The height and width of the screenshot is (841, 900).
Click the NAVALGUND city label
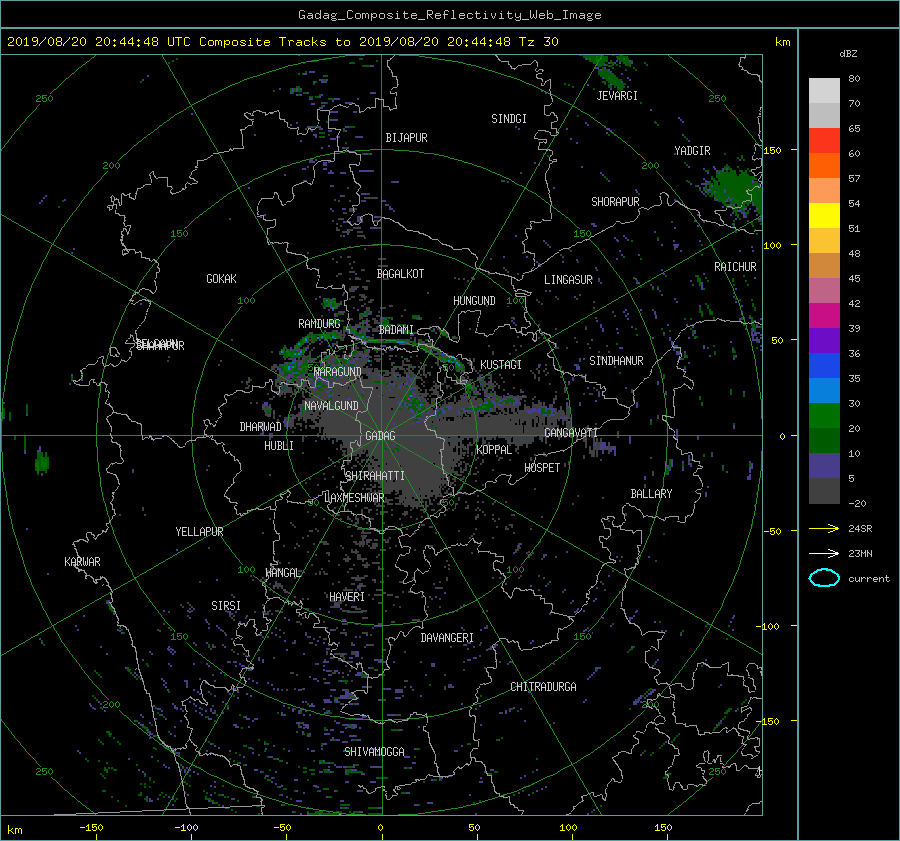(x=331, y=406)
